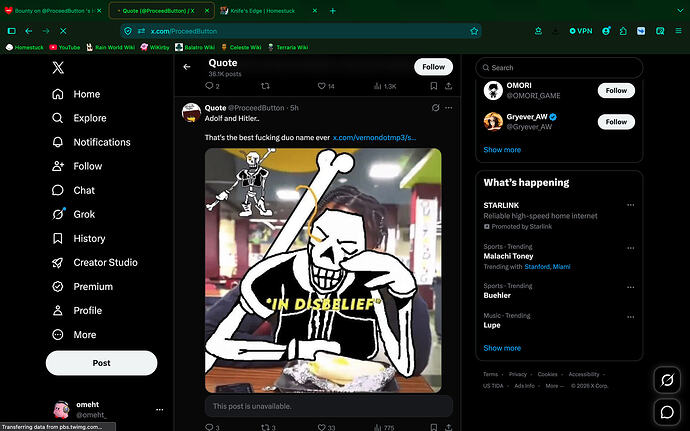Click the address bar URL
The image size is (690, 431).
[184, 31]
